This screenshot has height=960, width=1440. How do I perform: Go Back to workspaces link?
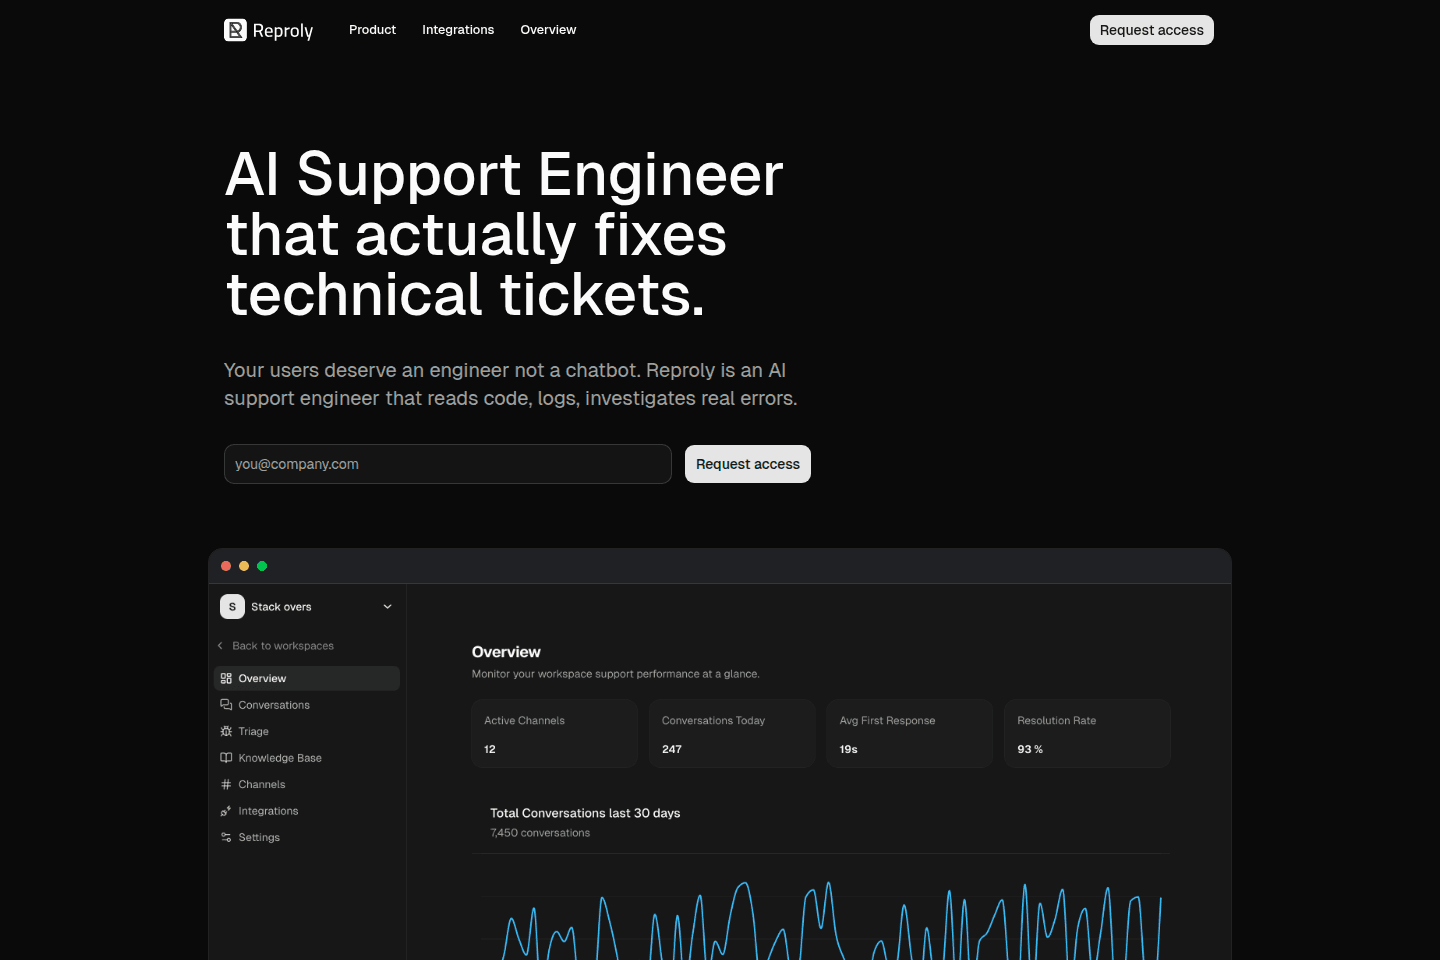tap(283, 646)
